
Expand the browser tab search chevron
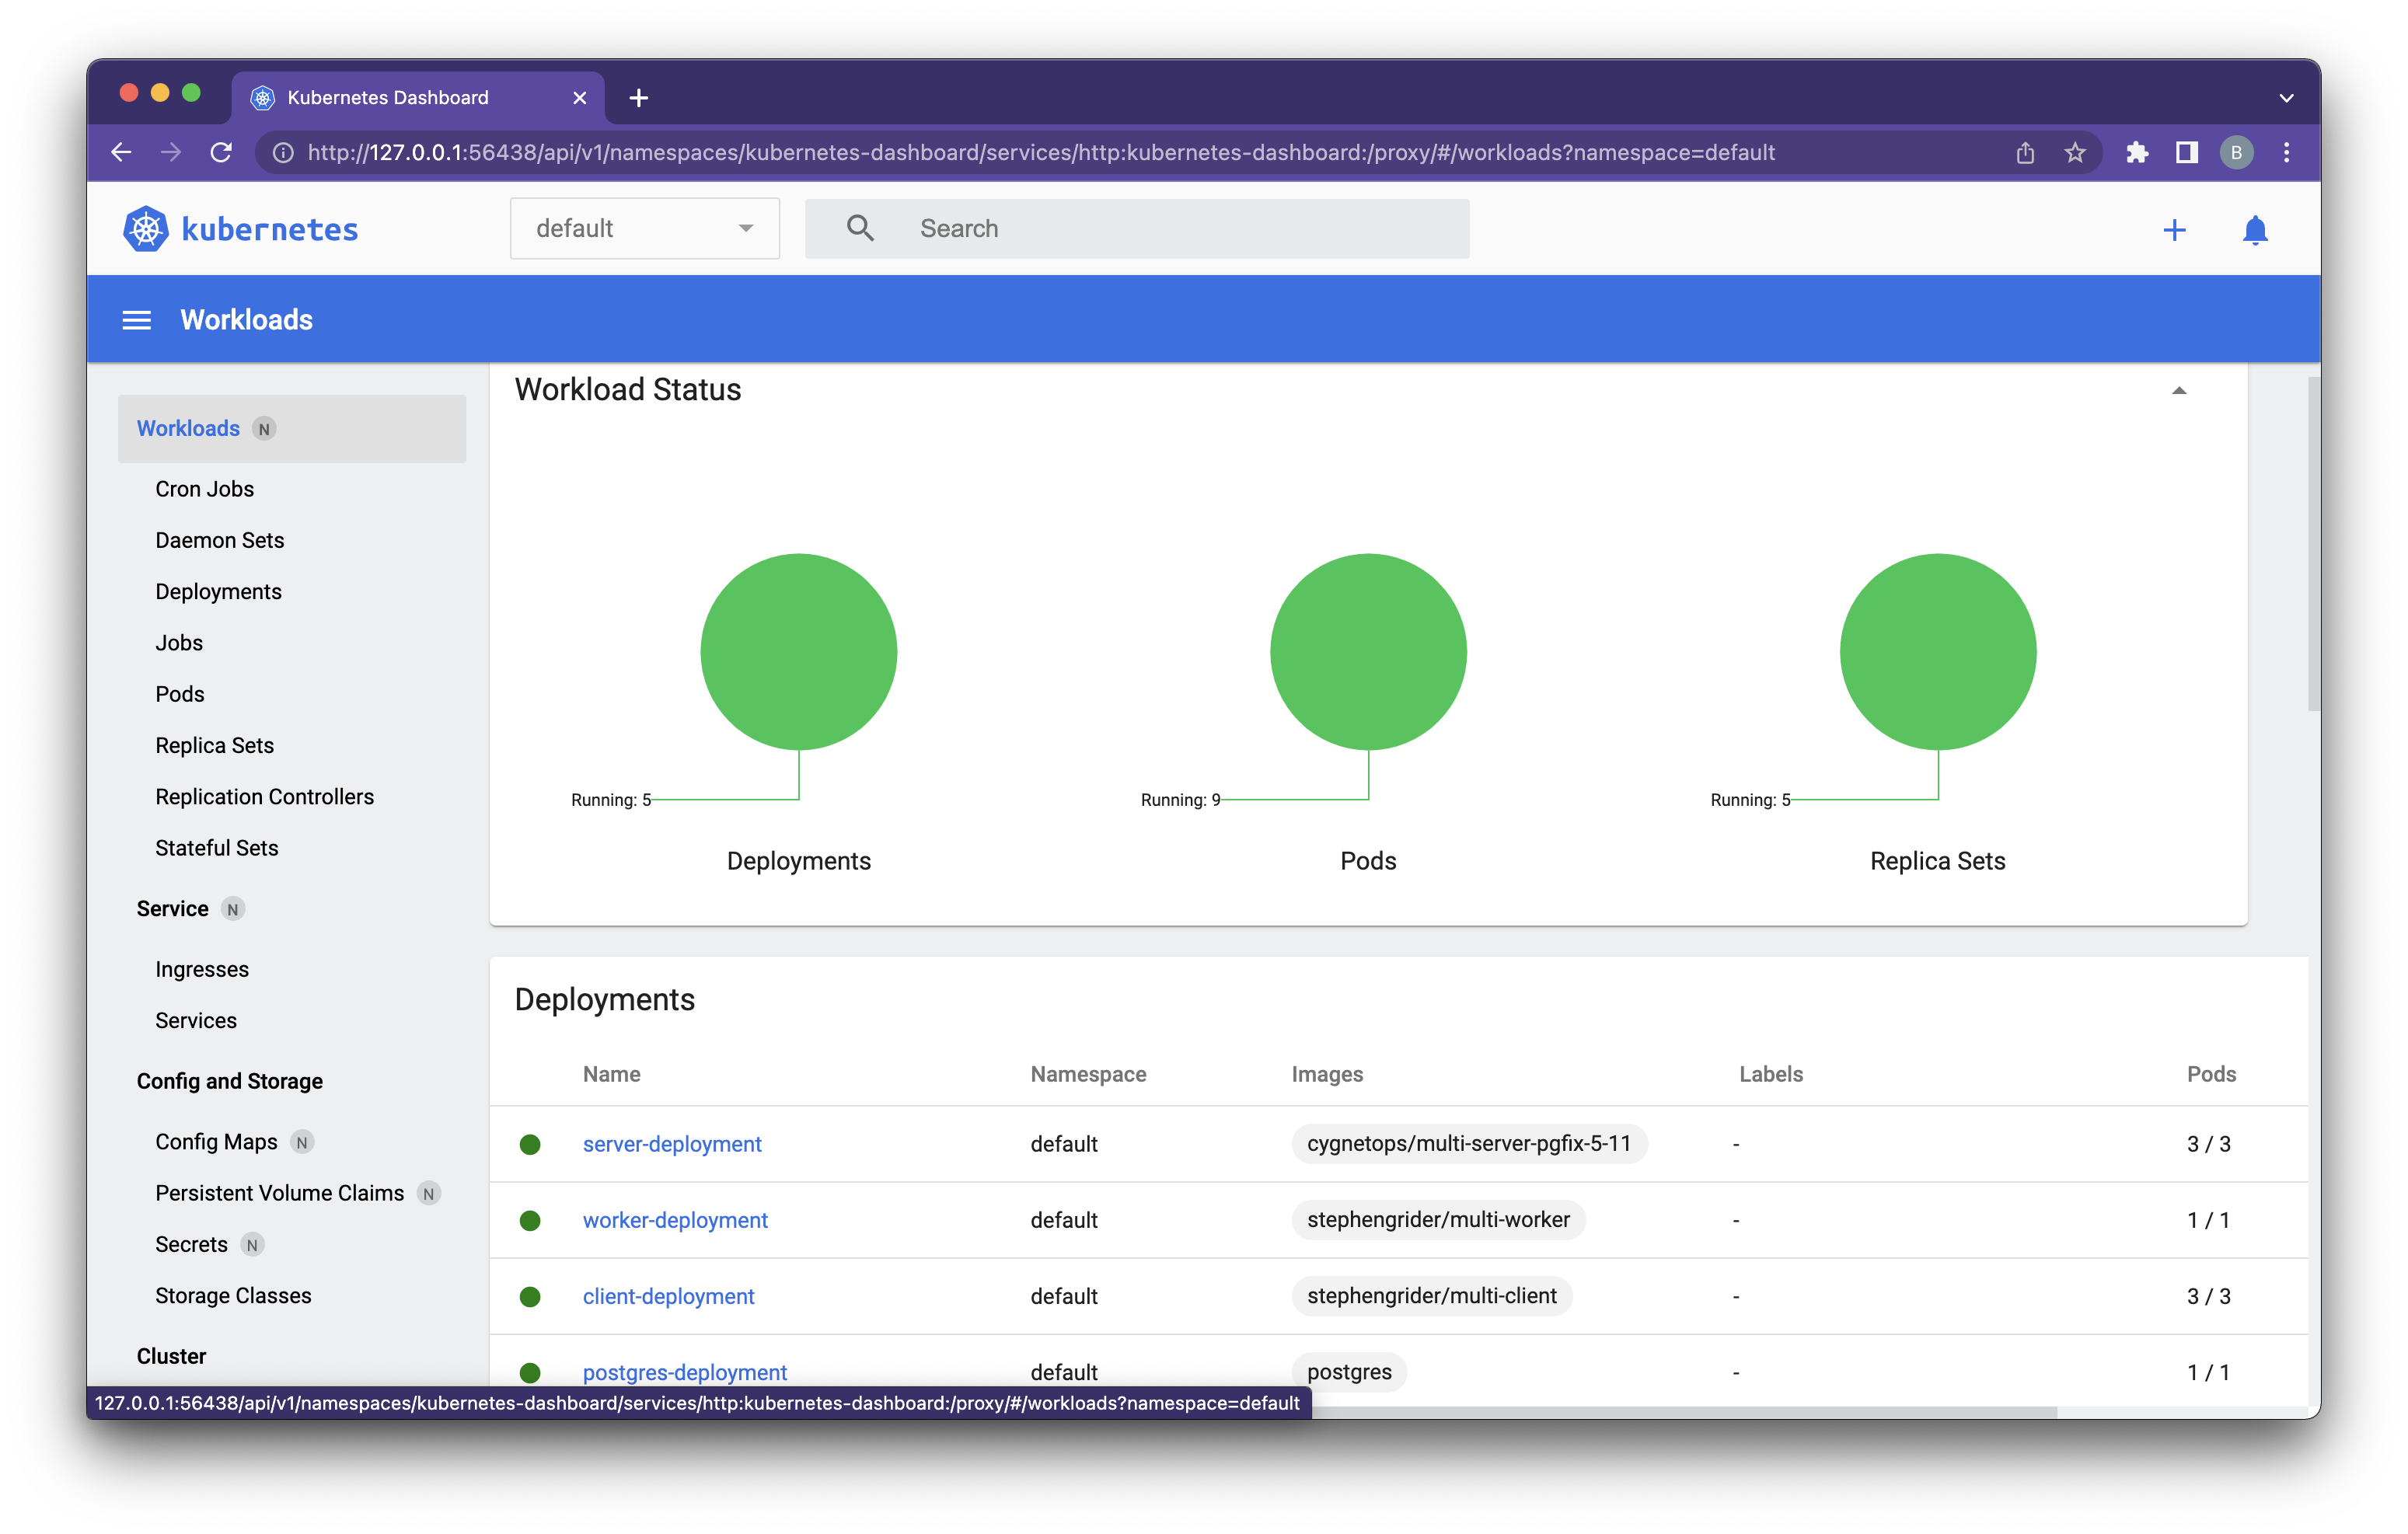[x=2286, y=98]
